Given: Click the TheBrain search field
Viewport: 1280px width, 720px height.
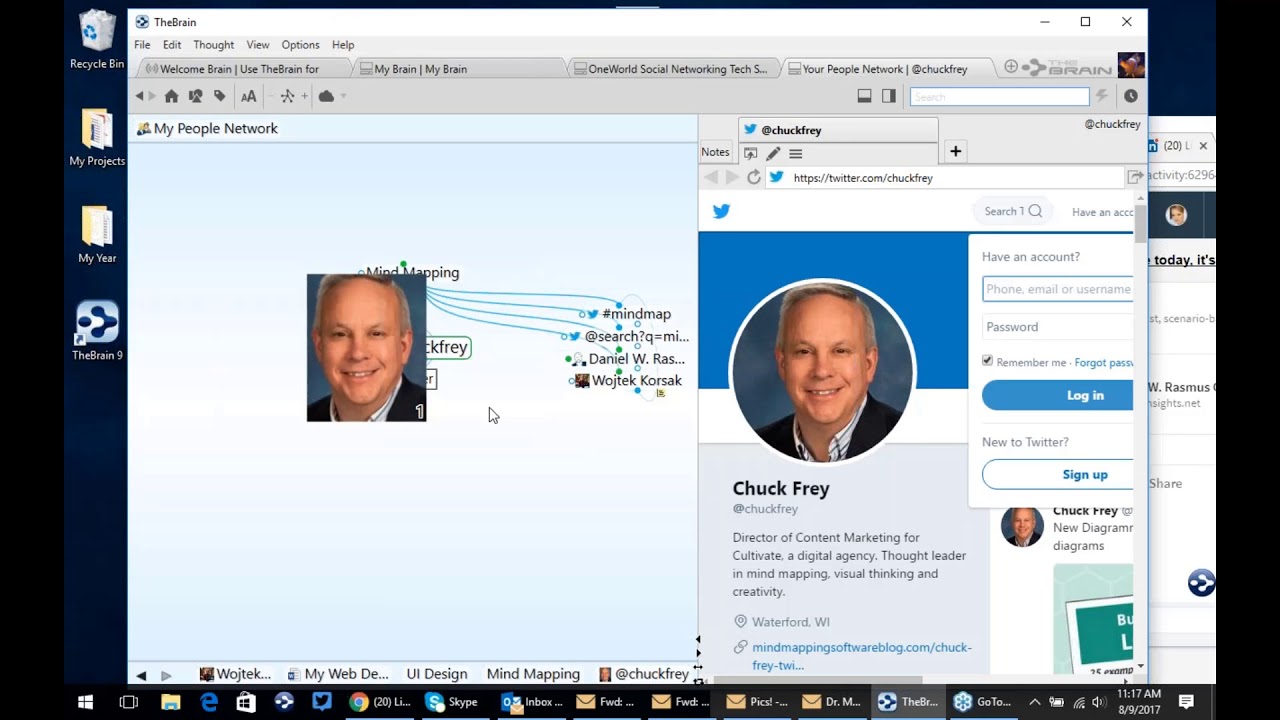Looking at the screenshot, I should (999, 97).
